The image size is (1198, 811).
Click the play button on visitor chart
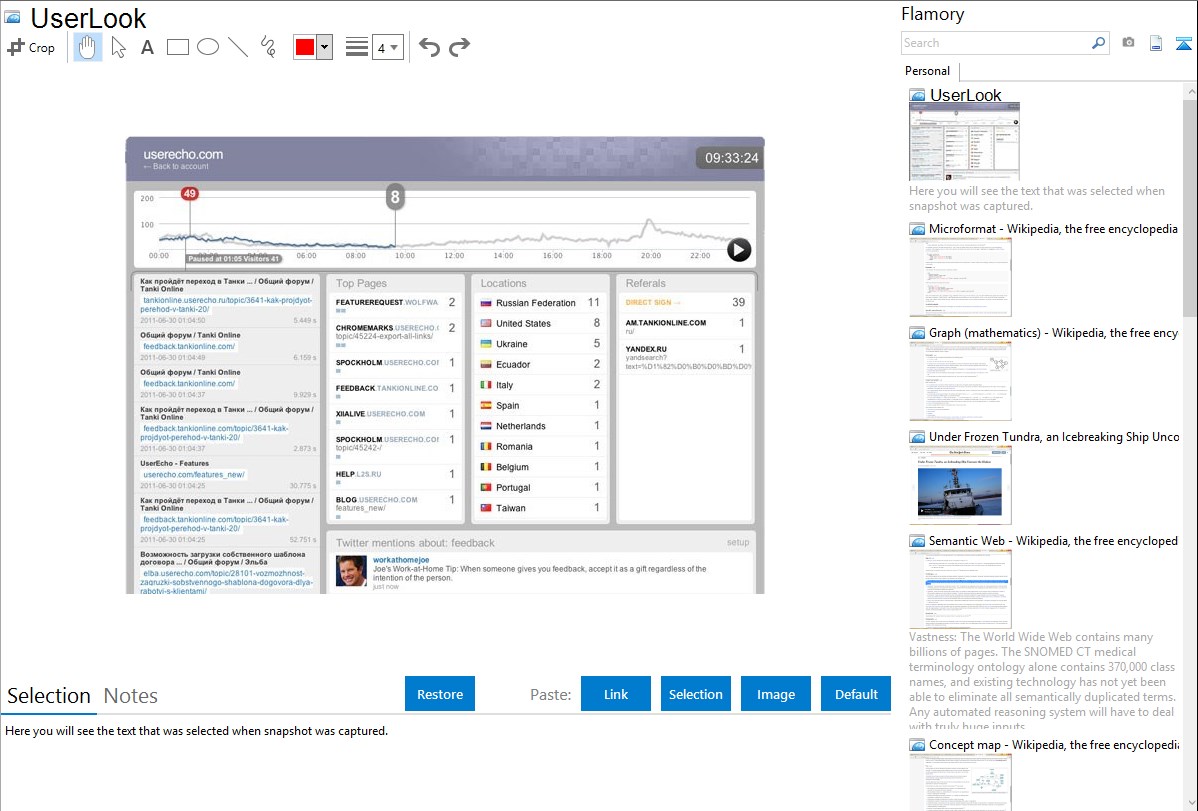(739, 250)
